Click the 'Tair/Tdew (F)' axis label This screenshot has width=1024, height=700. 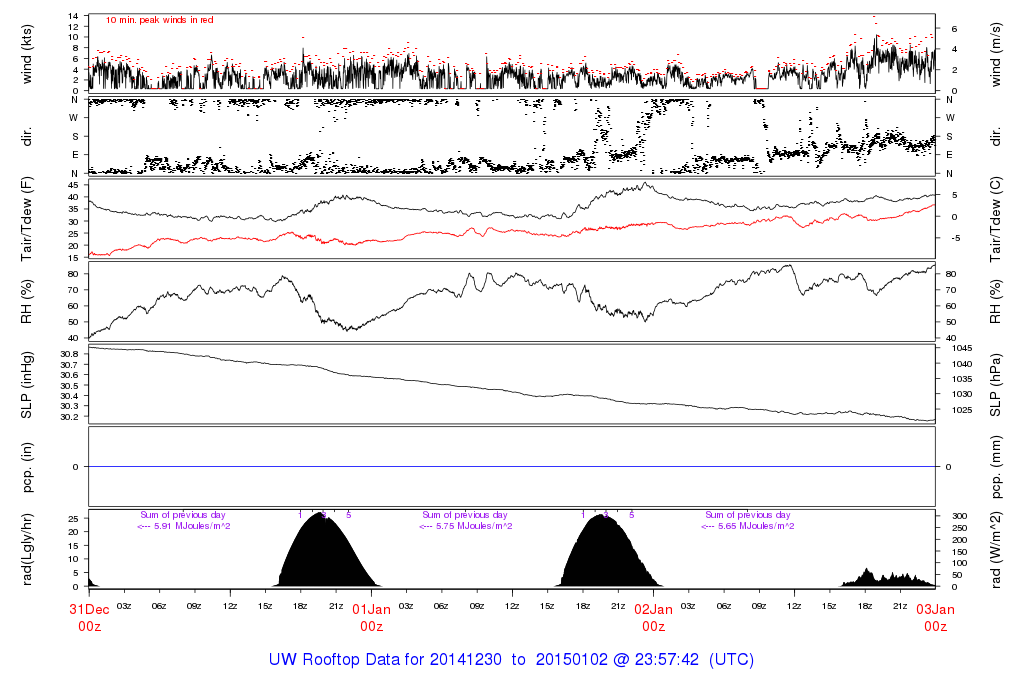click(29, 216)
